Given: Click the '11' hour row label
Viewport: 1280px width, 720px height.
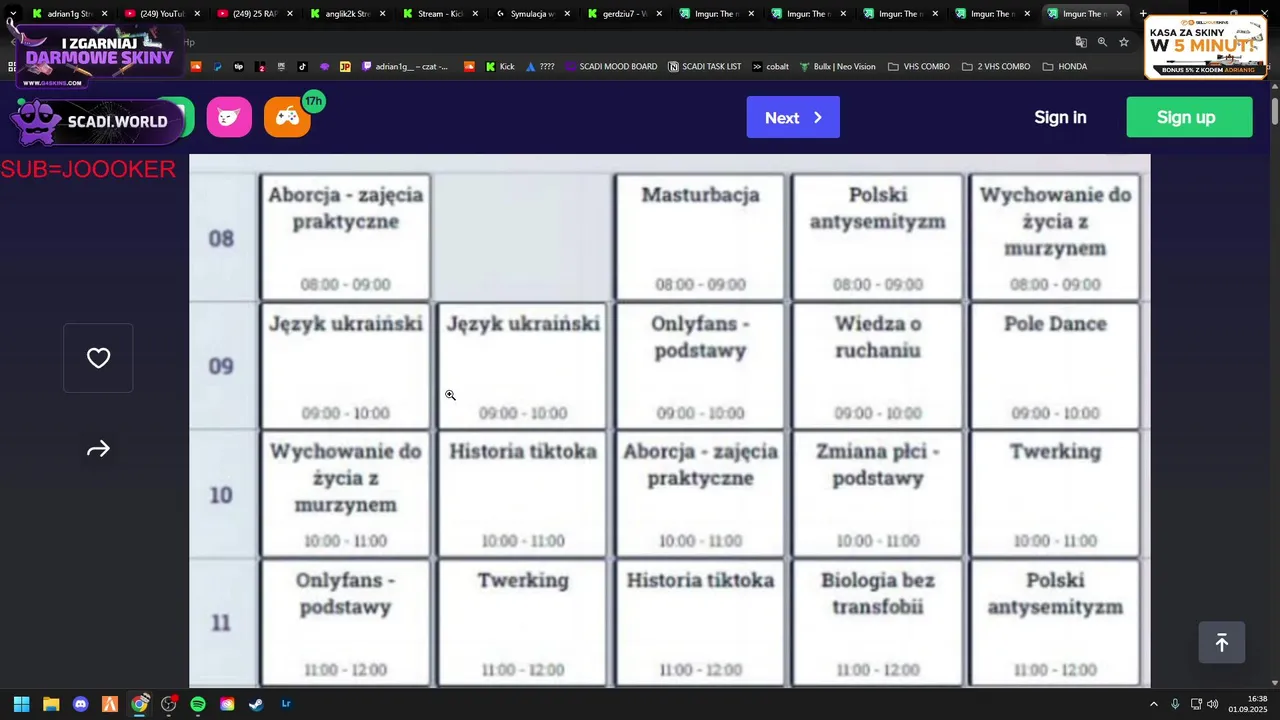Looking at the screenshot, I should [221, 622].
